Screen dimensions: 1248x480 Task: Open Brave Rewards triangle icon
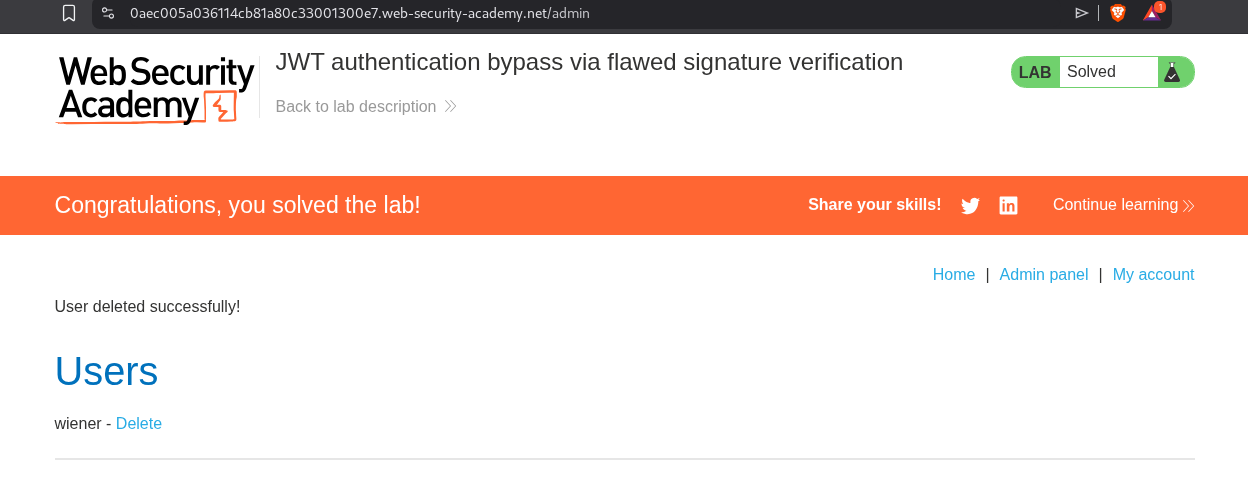tap(1152, 13)
